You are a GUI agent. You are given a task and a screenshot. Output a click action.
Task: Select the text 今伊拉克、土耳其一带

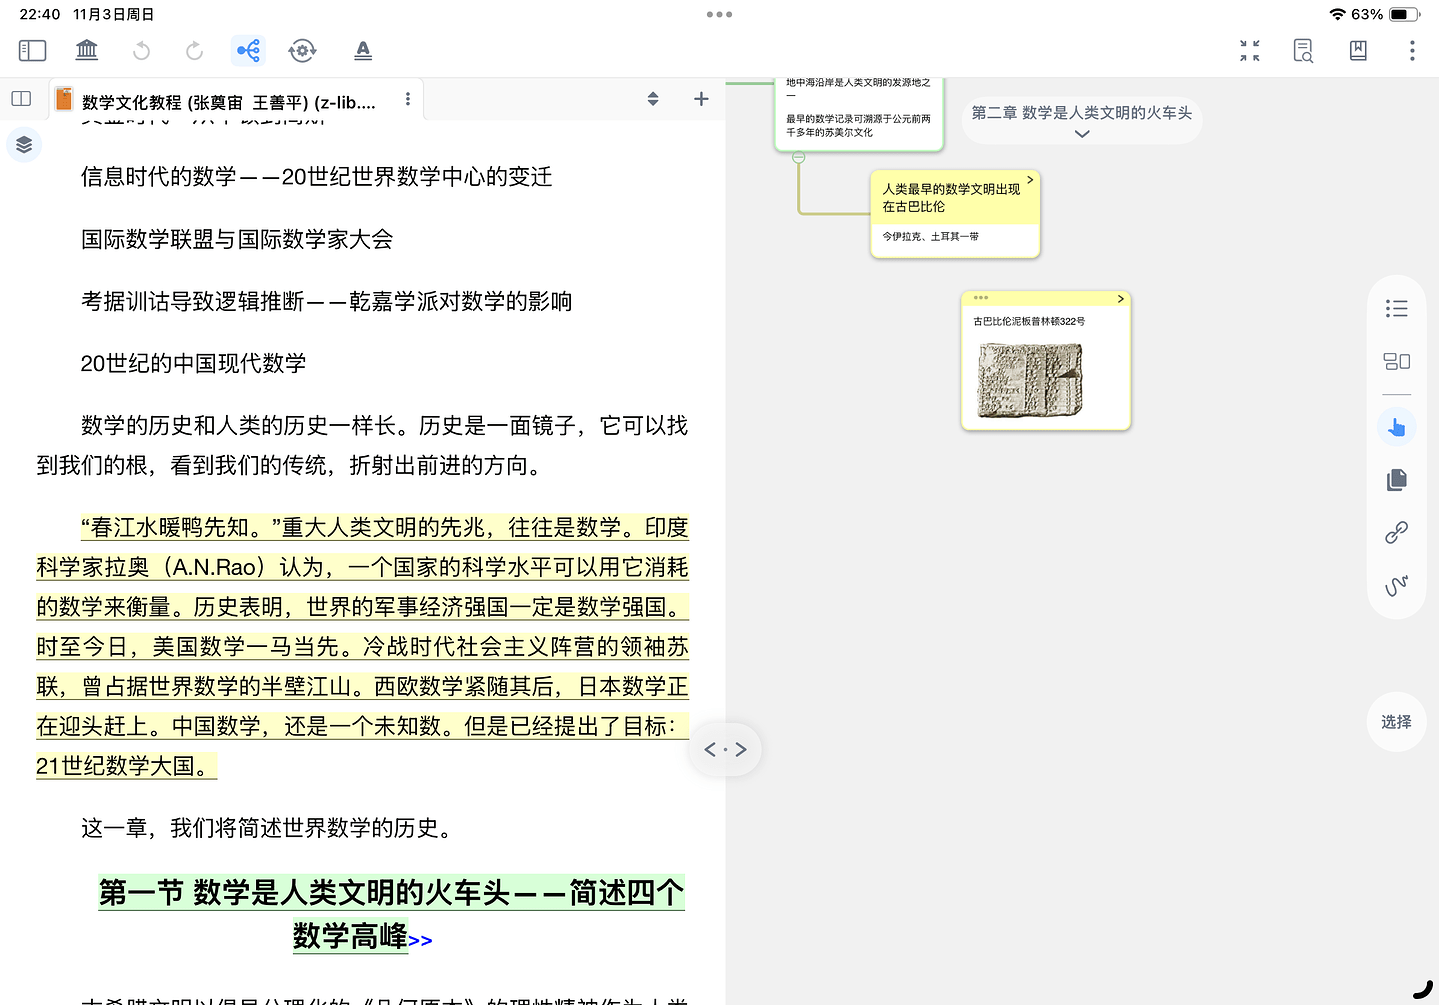[930, 237]
